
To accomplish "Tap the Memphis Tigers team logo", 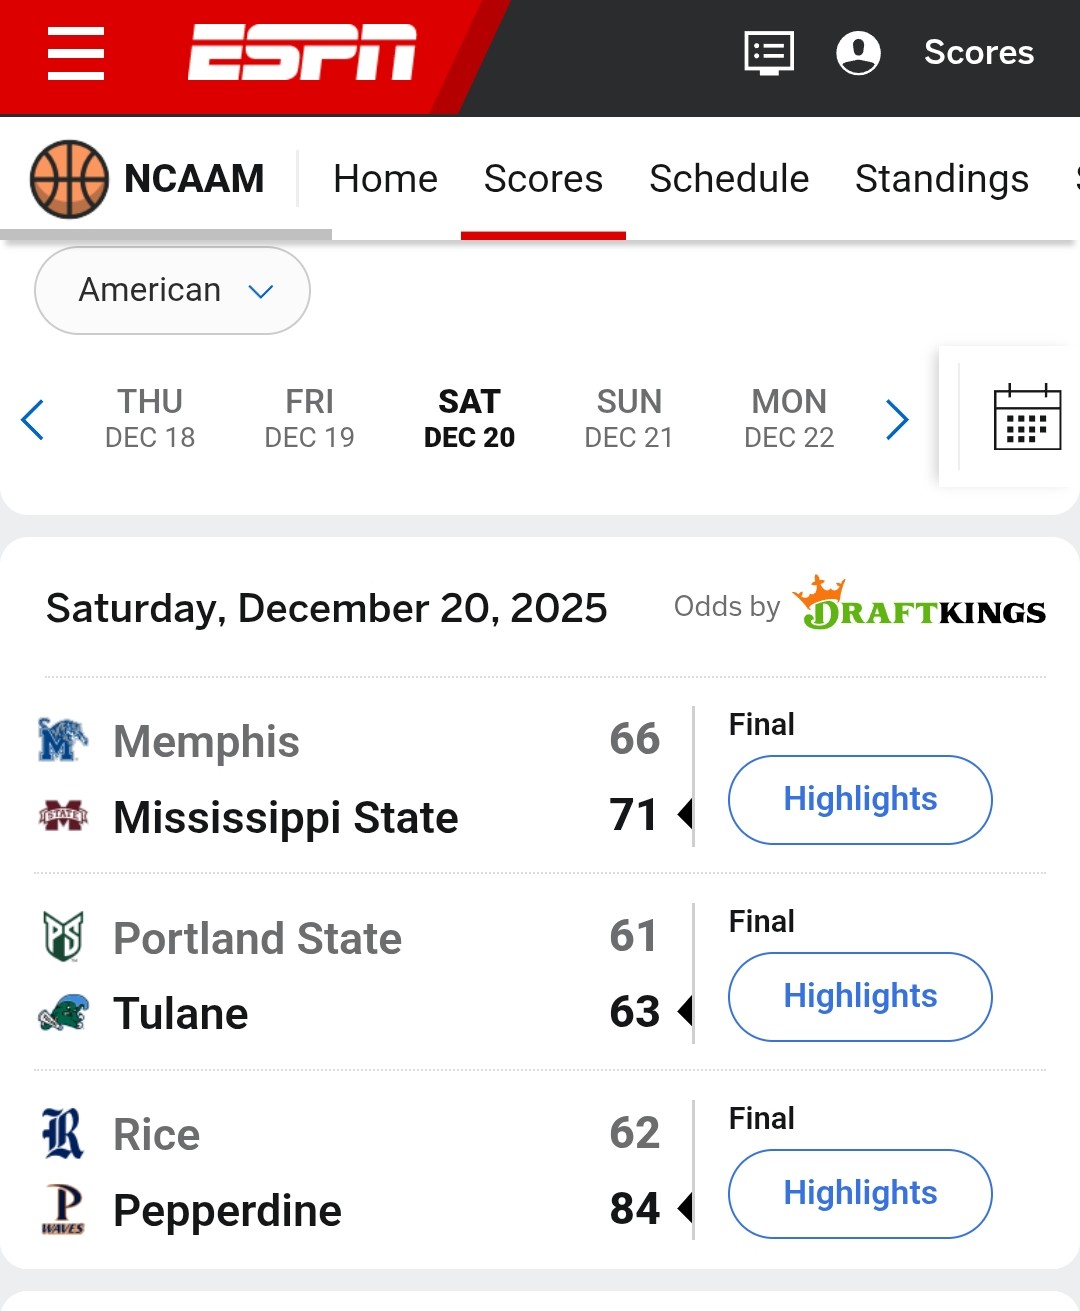I will pos(63,741).
